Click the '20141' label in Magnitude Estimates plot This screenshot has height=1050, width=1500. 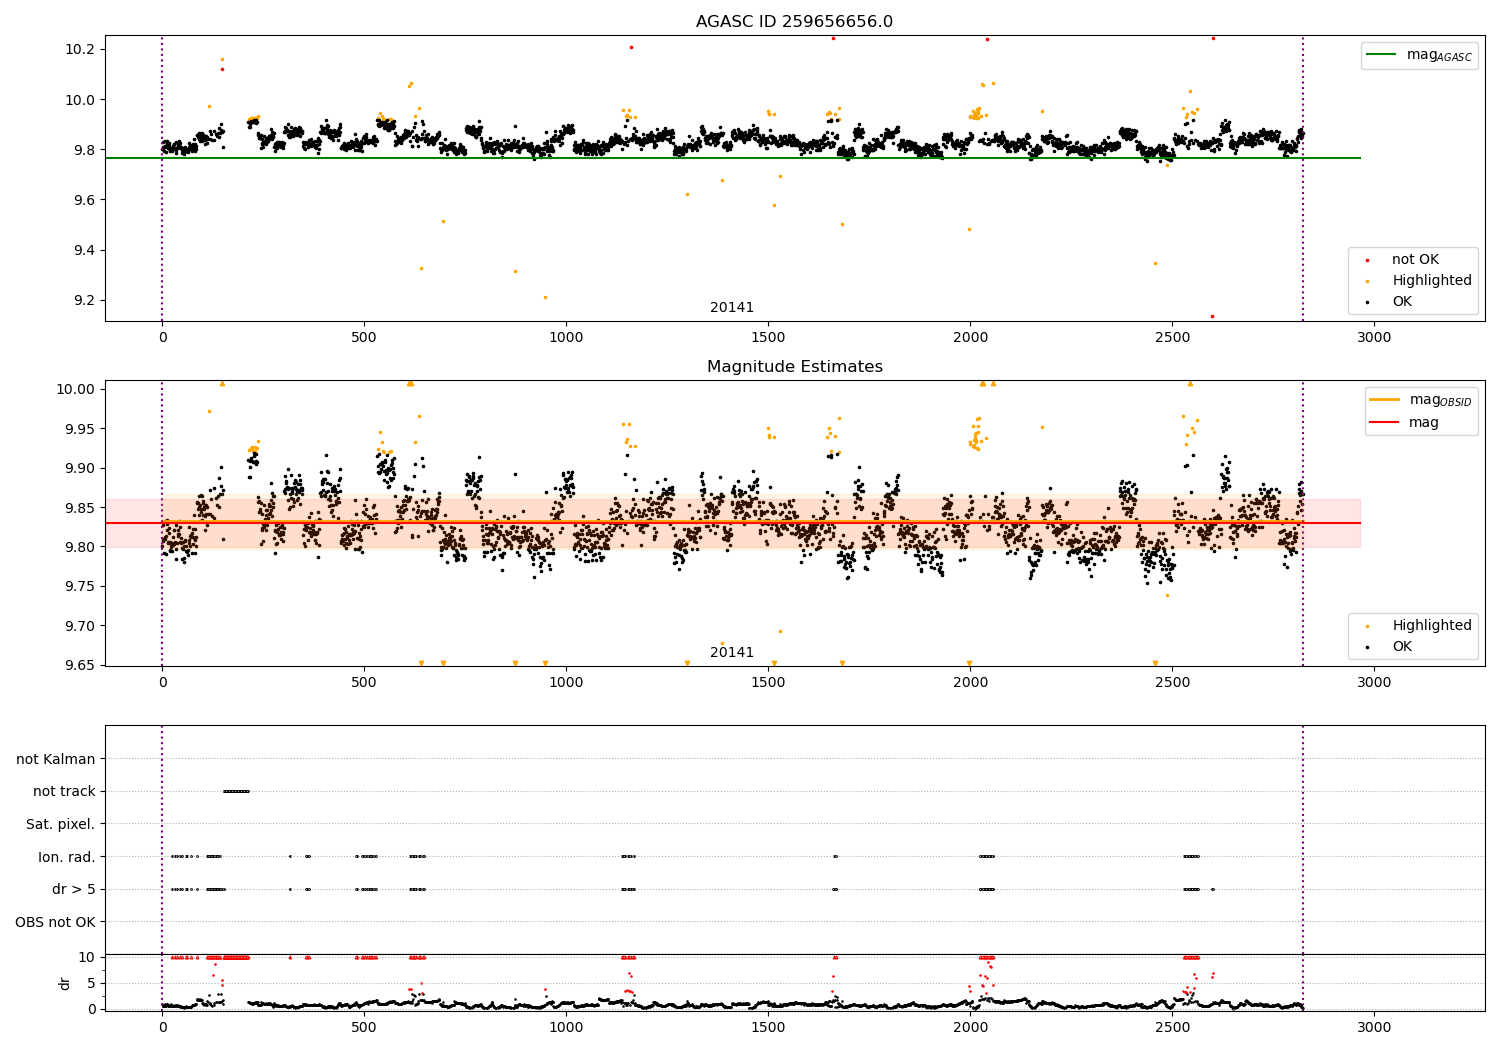tap(732, 652)
